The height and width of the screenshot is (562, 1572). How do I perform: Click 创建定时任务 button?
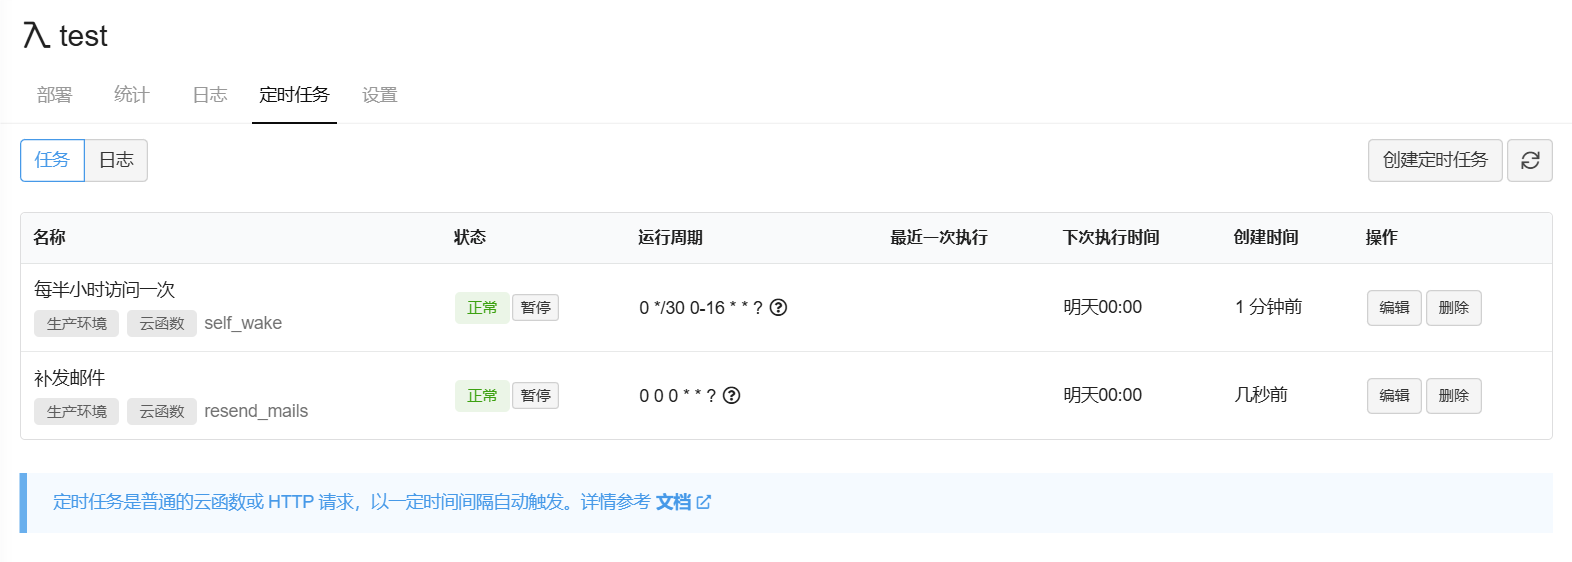[x=1435, y=160]
